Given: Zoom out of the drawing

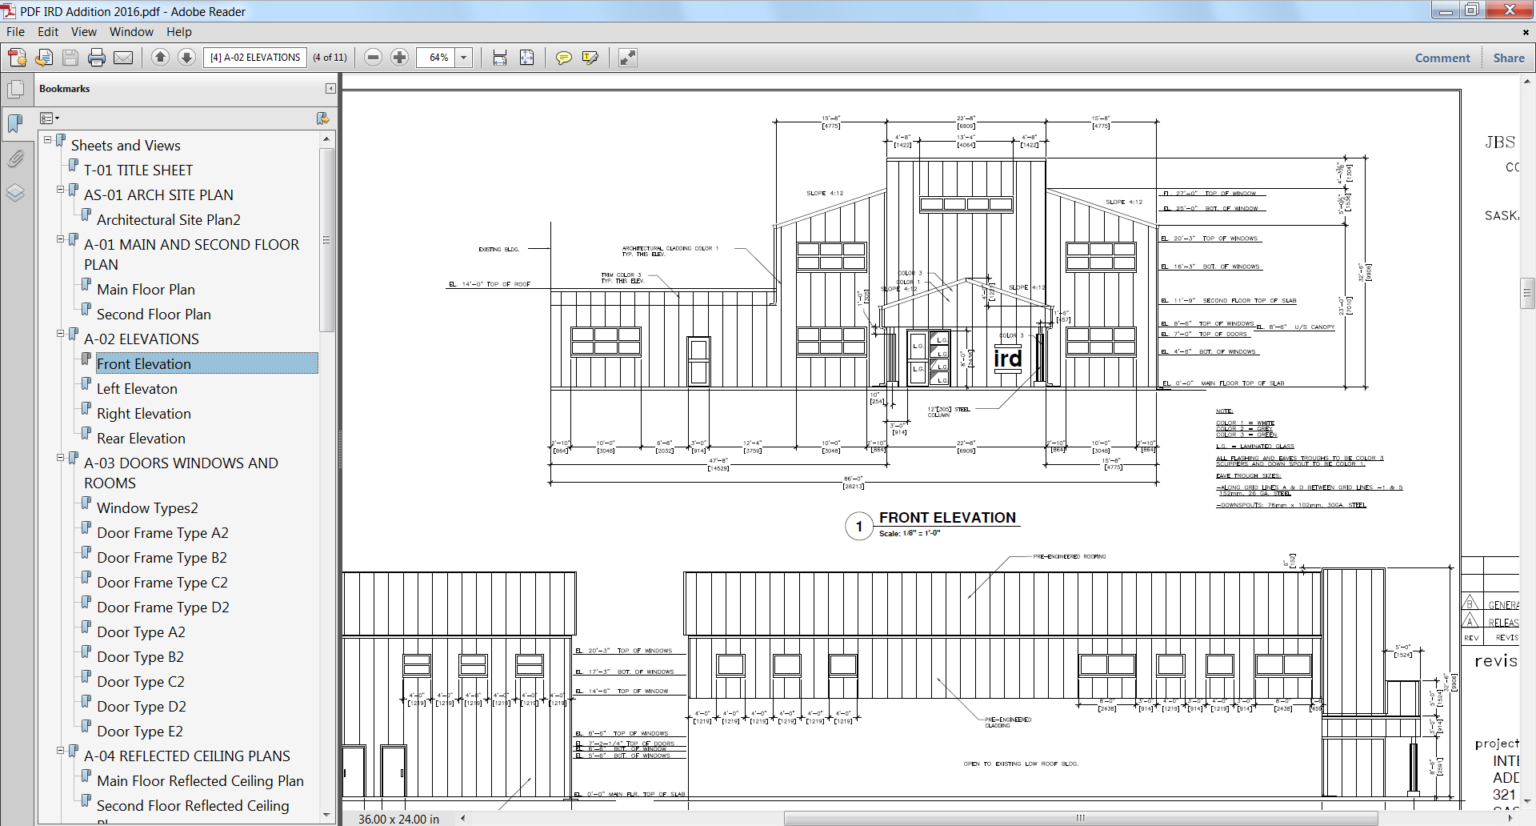Looking at the screenshot, I should (x=372, y=57).
